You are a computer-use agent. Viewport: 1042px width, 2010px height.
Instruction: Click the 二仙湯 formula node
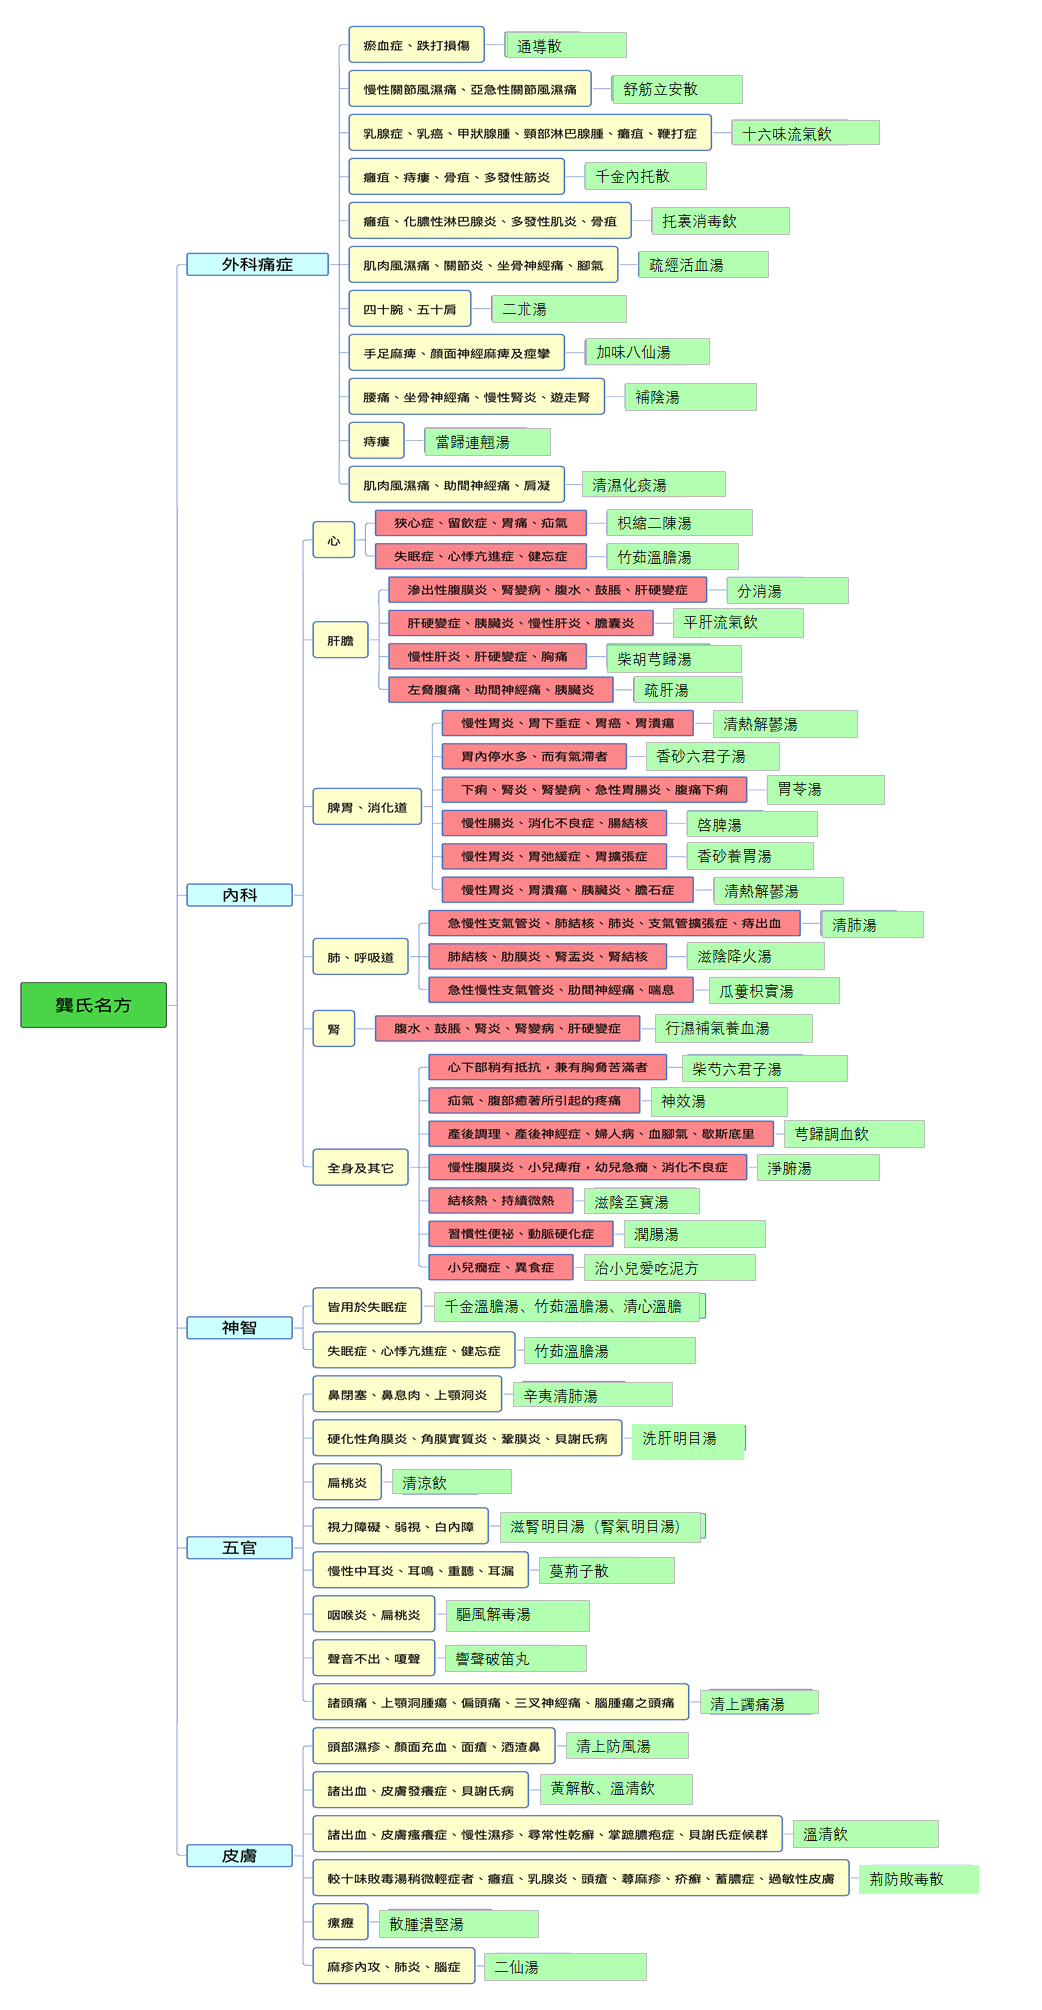point(565,1967)
